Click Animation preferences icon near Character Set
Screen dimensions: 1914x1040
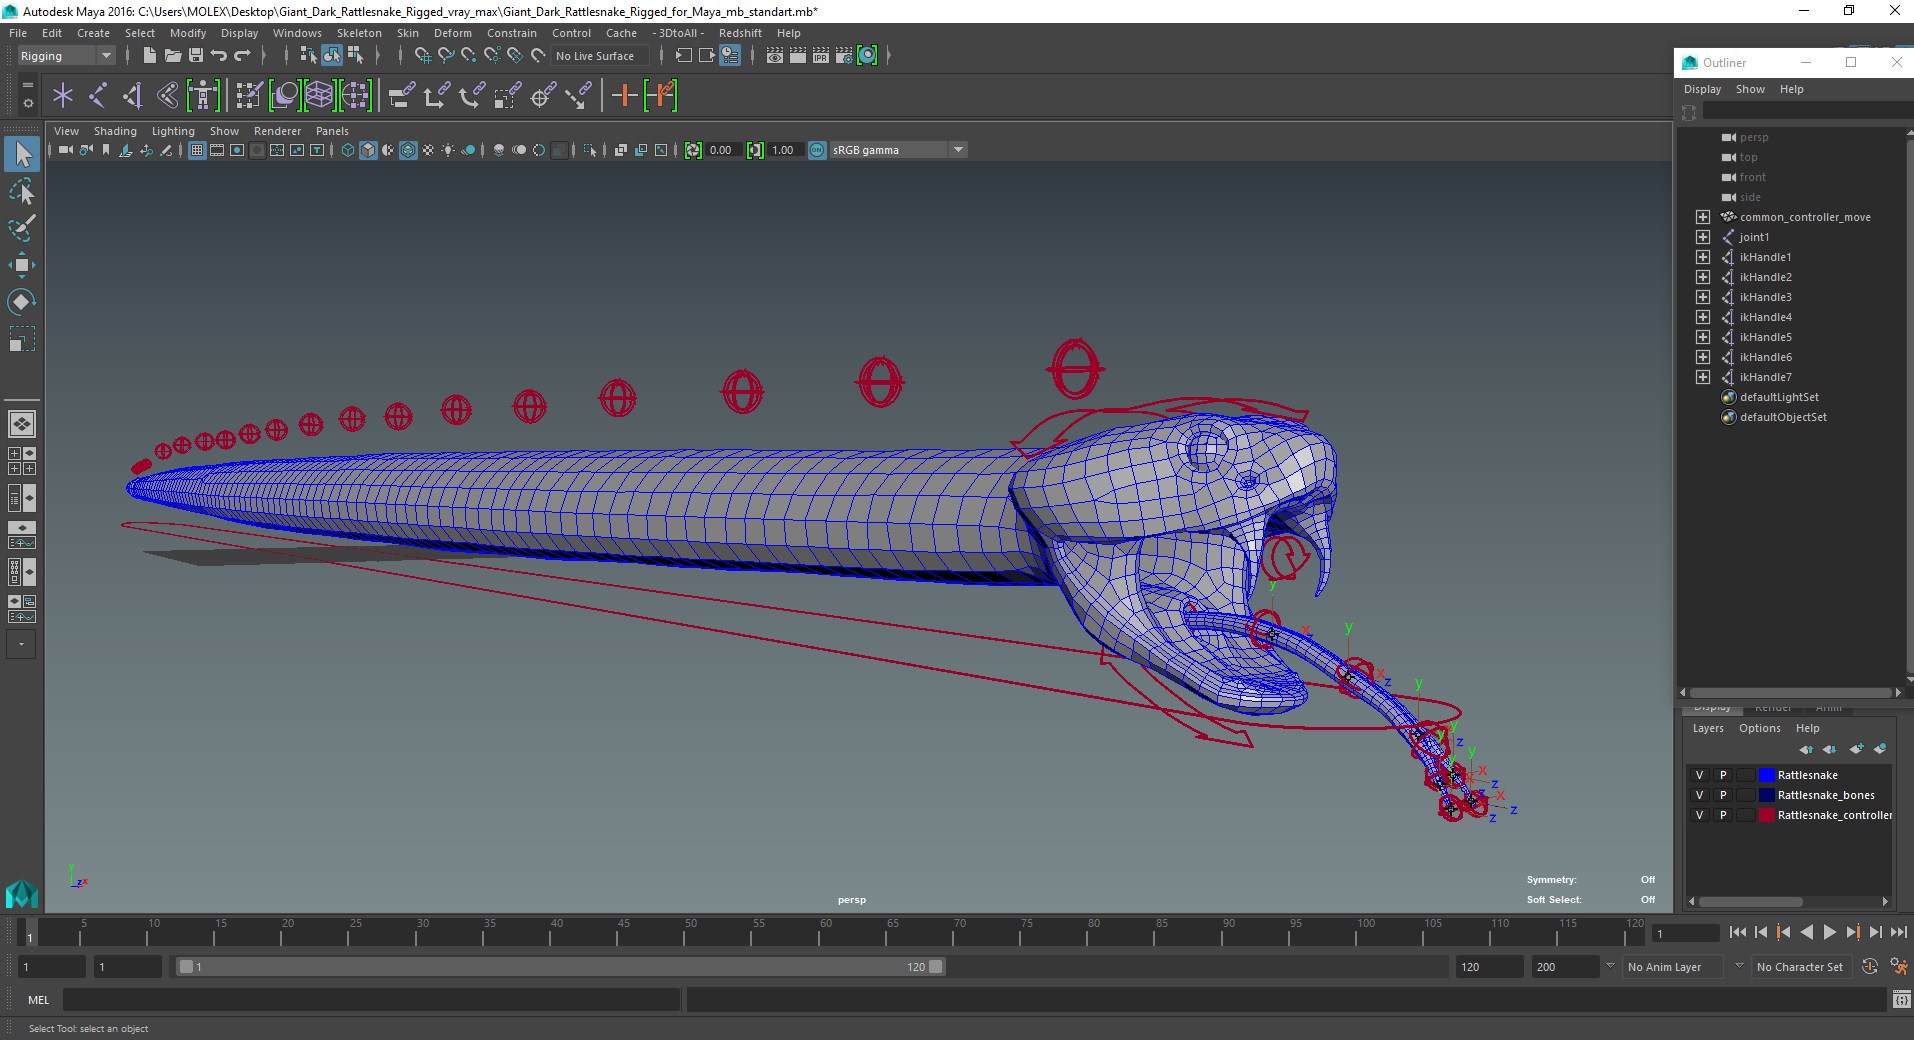(x=1898, y=967)
